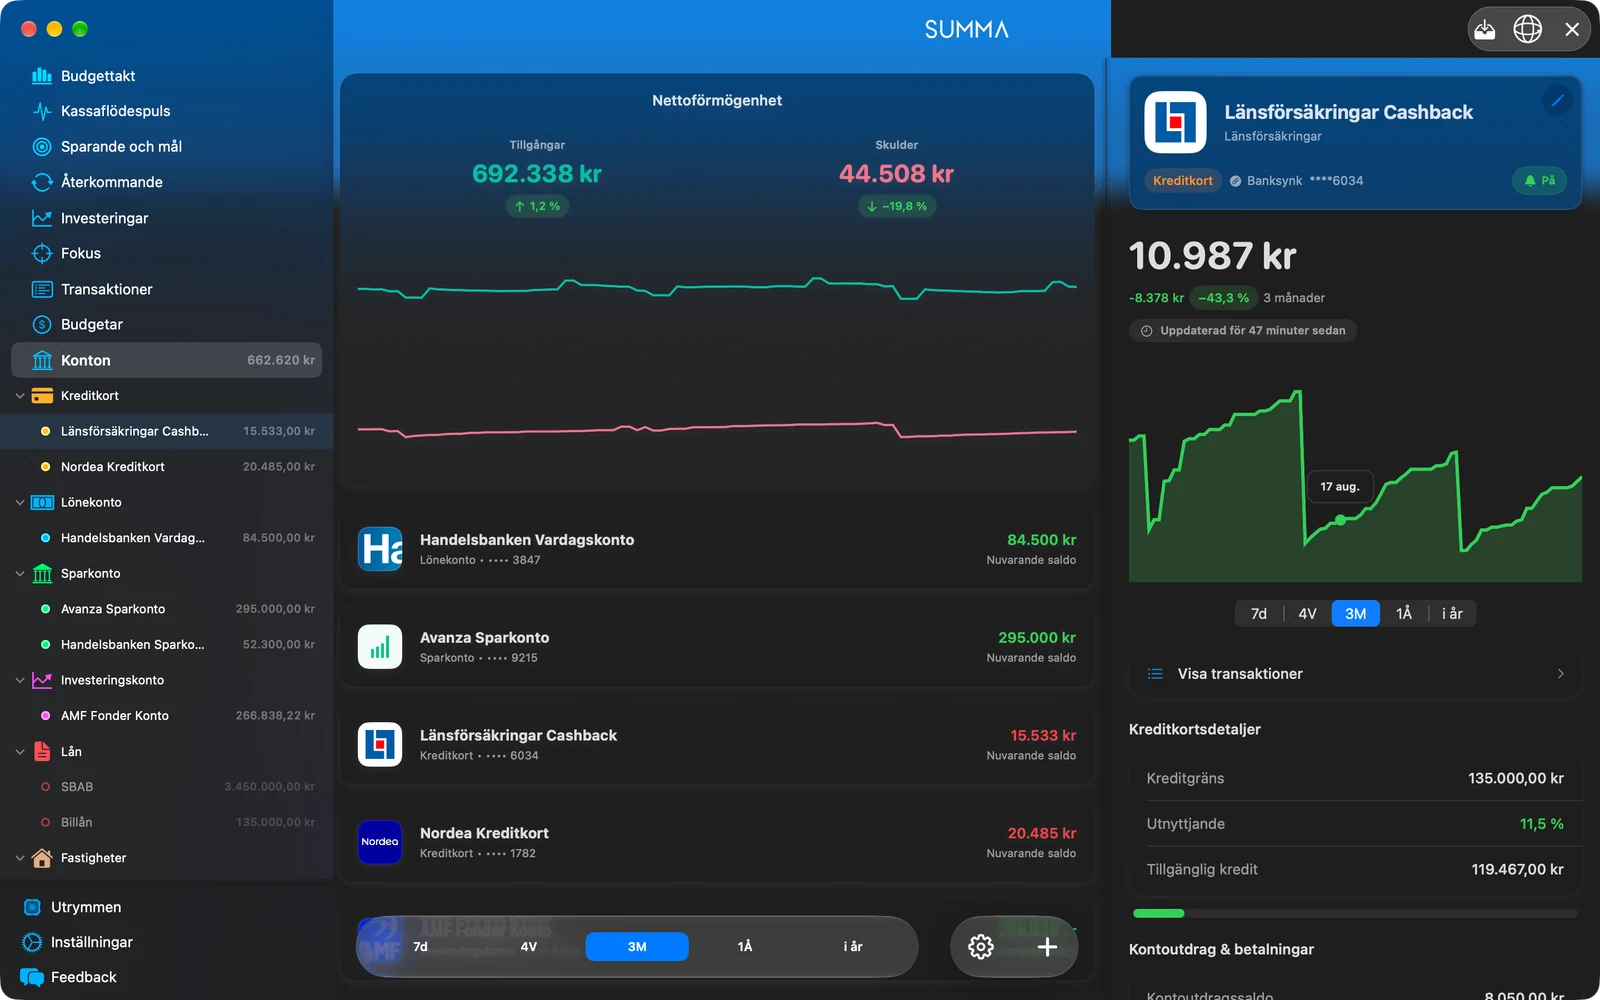Open the Fokus view
1600x1000 pixels.
(66, 253)
